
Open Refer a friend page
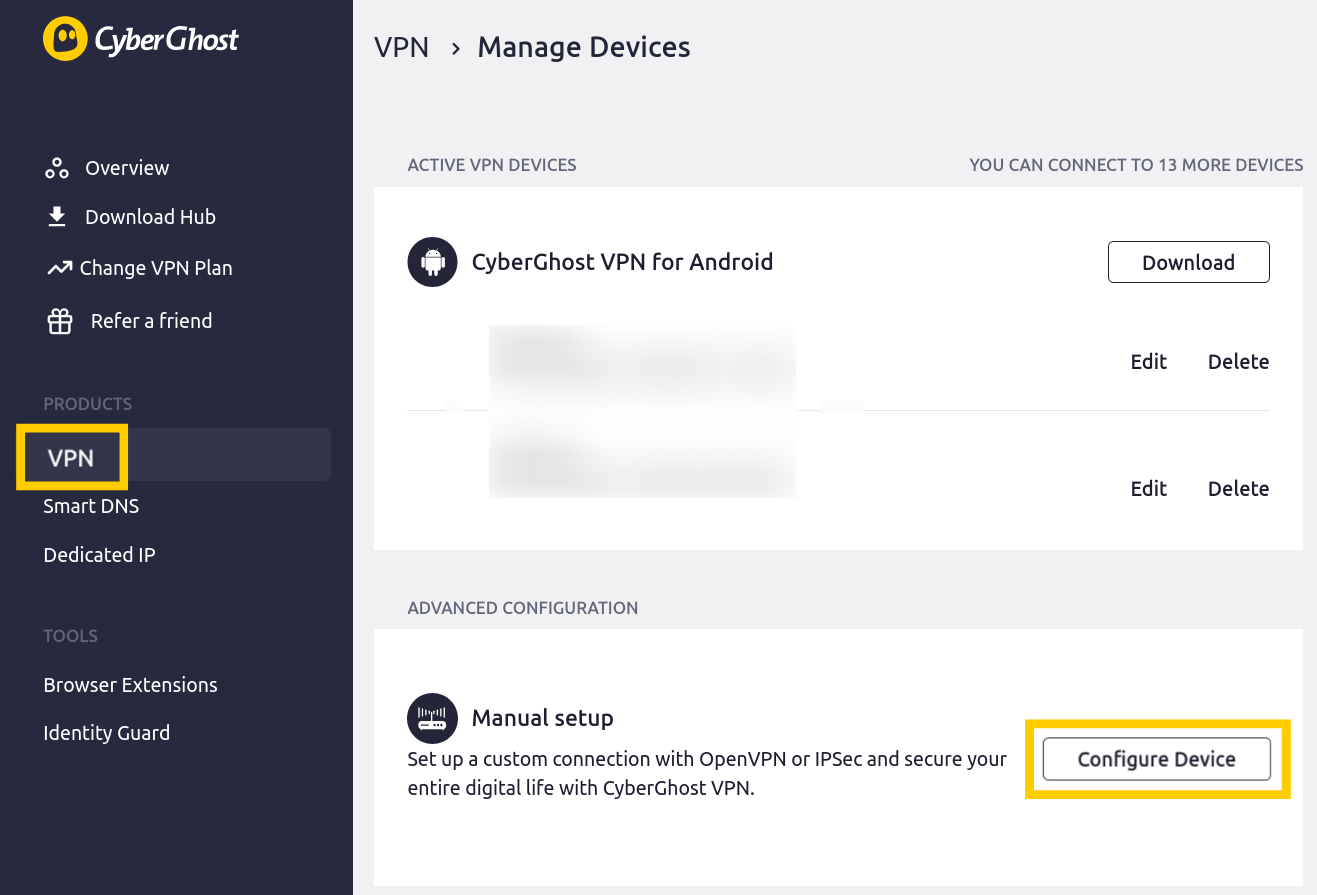[151, 321]
